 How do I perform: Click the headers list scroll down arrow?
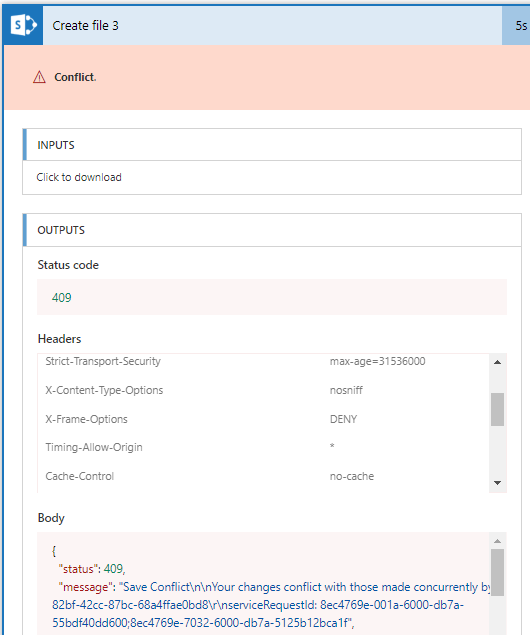coord(498,482)
